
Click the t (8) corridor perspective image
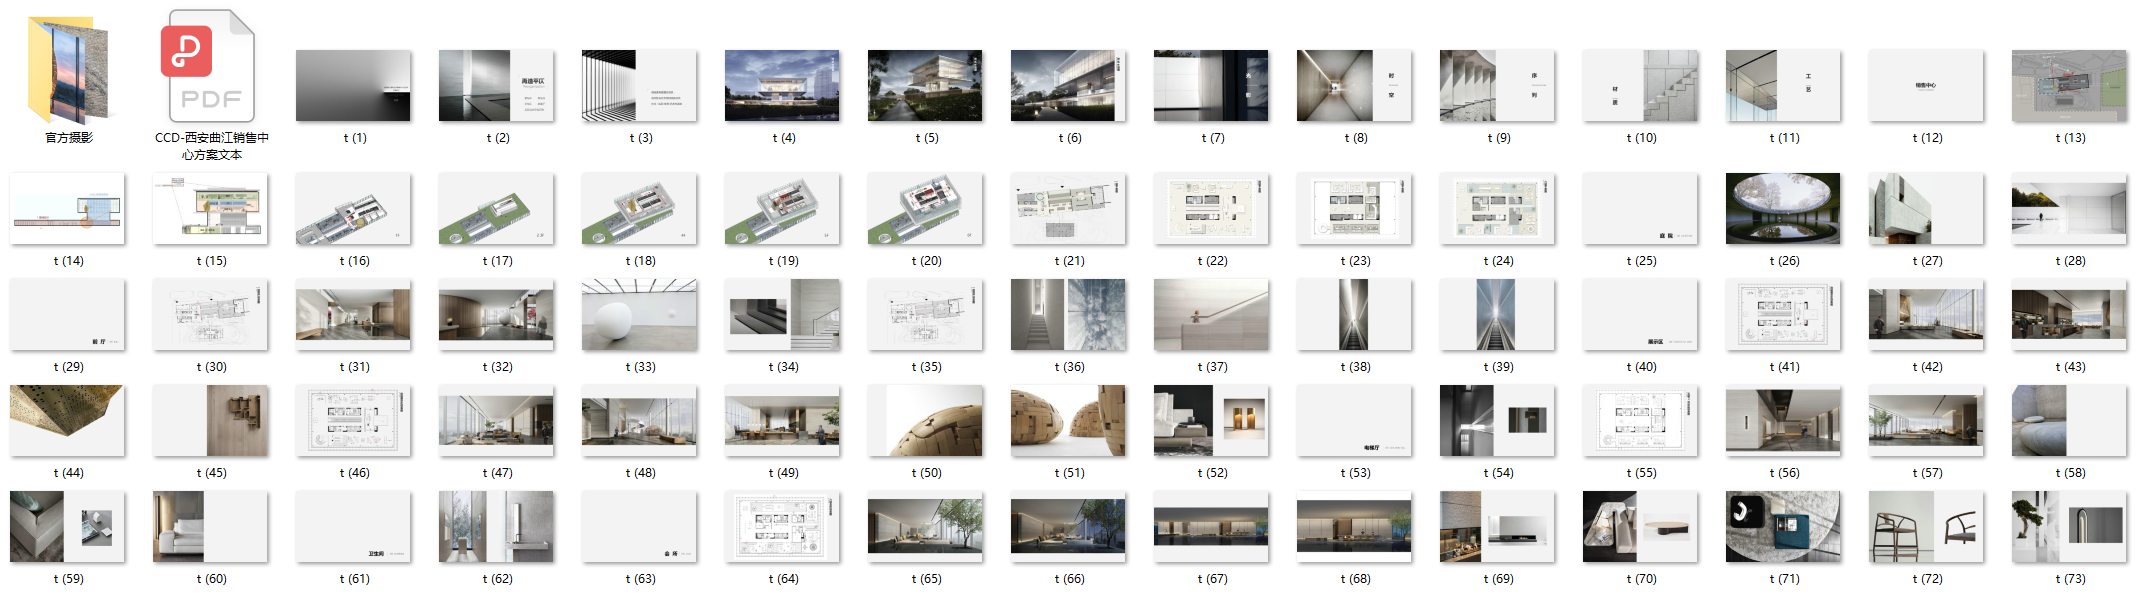click(x=1354, y=86)
